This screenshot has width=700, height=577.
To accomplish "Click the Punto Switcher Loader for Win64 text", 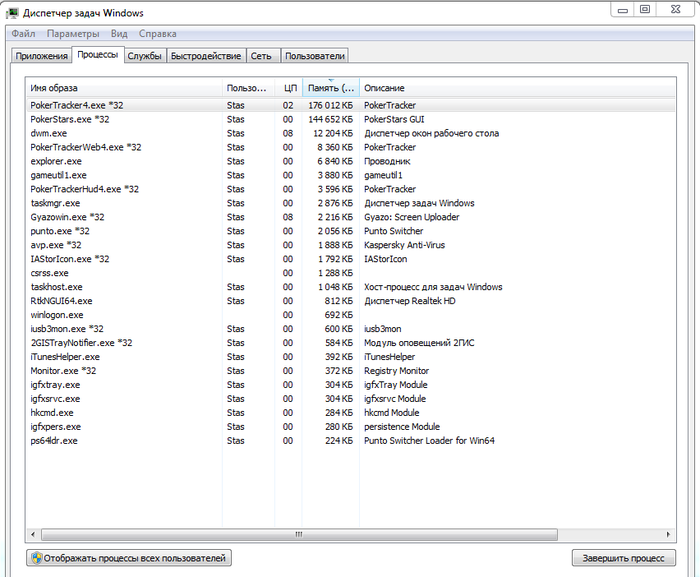I will (429, 440).
